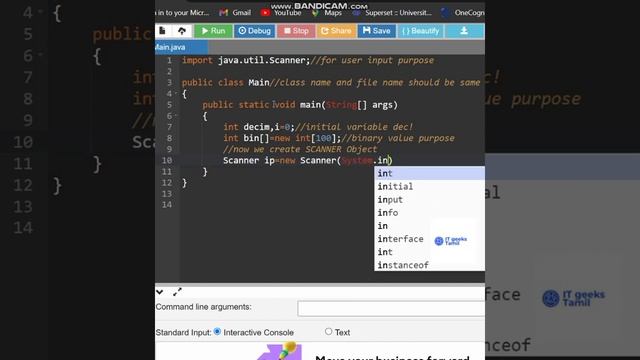Choose 'interface' from autocomplete list
The width and height of the screenshot is (640, 360).
429,239
